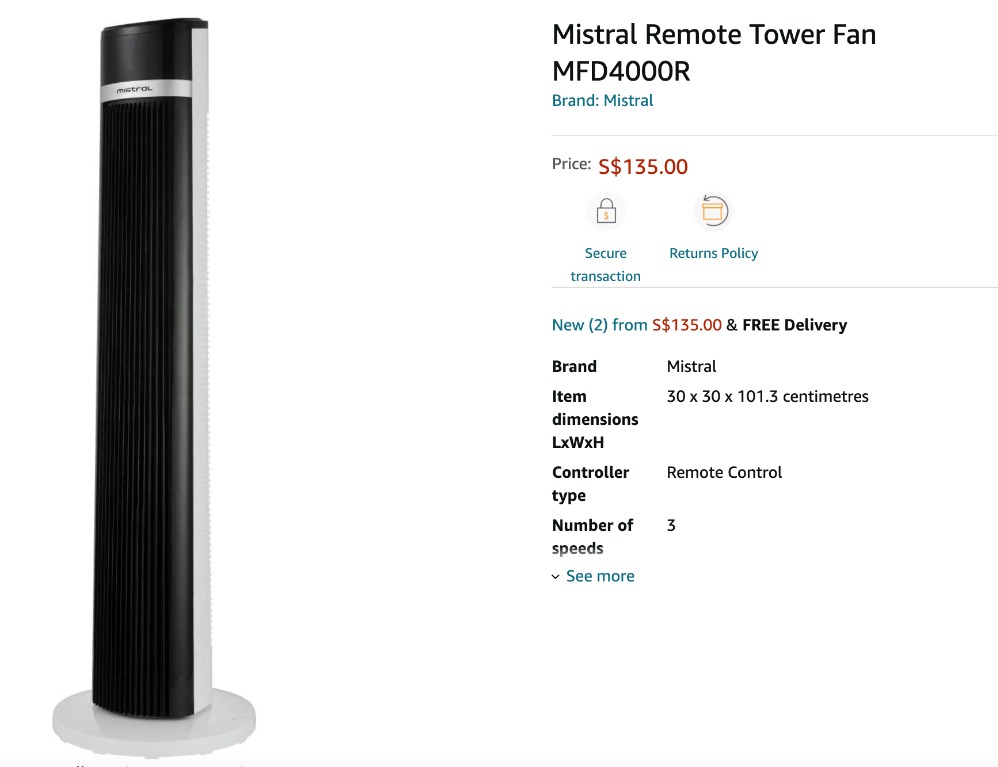Click the chevron beside See more

coord(556,576)
